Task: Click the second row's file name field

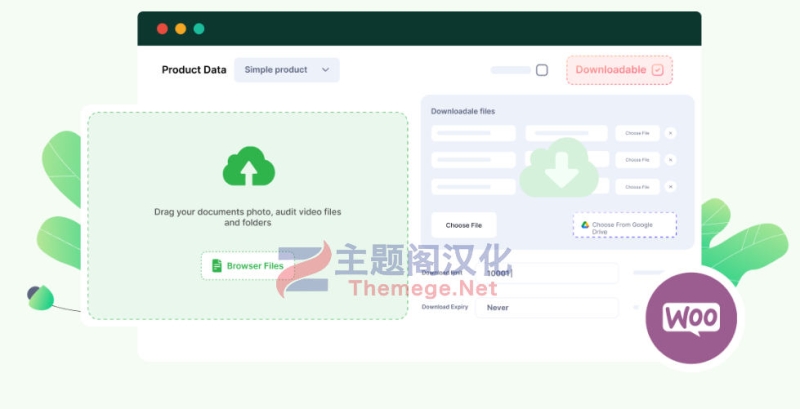Action: pyautogui.click(x=473, y=160)
